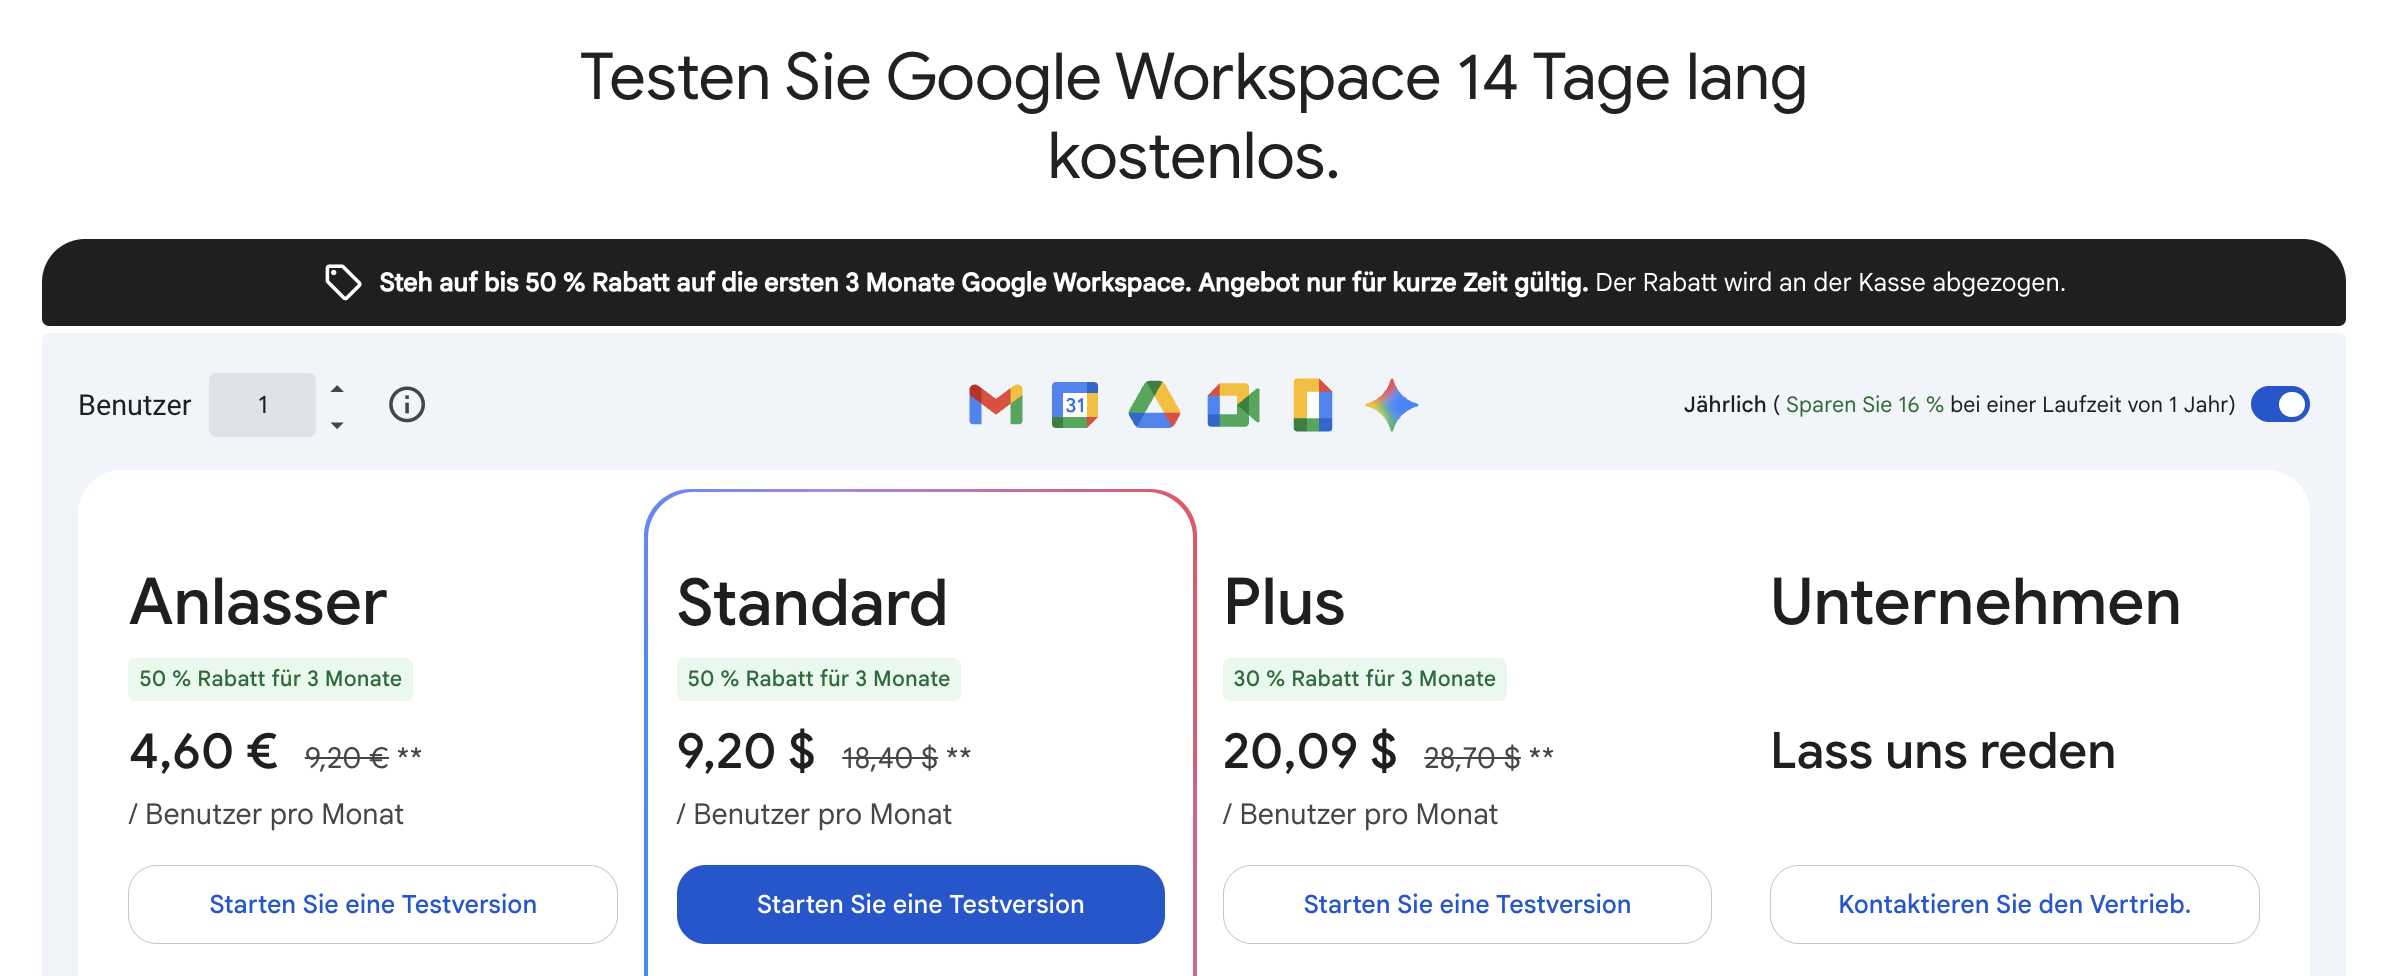
Task: Click the price tag icon in the discount banner
Action: tap(343, 283)
